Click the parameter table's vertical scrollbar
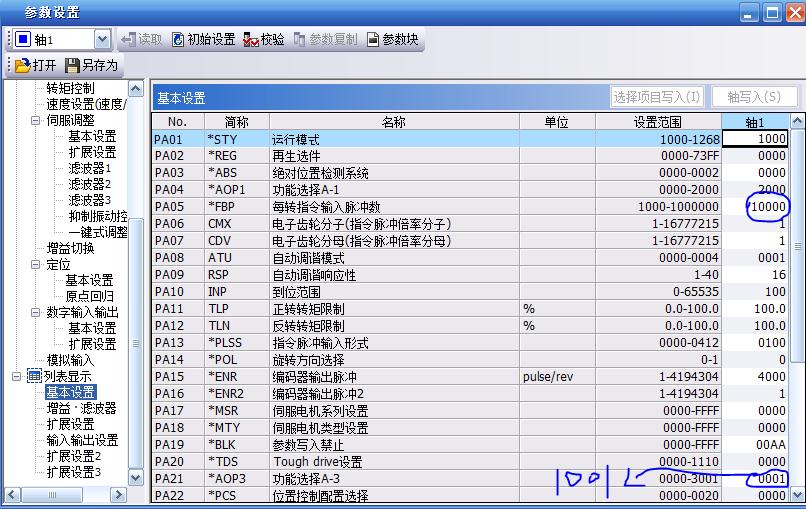 coord(797,300)
